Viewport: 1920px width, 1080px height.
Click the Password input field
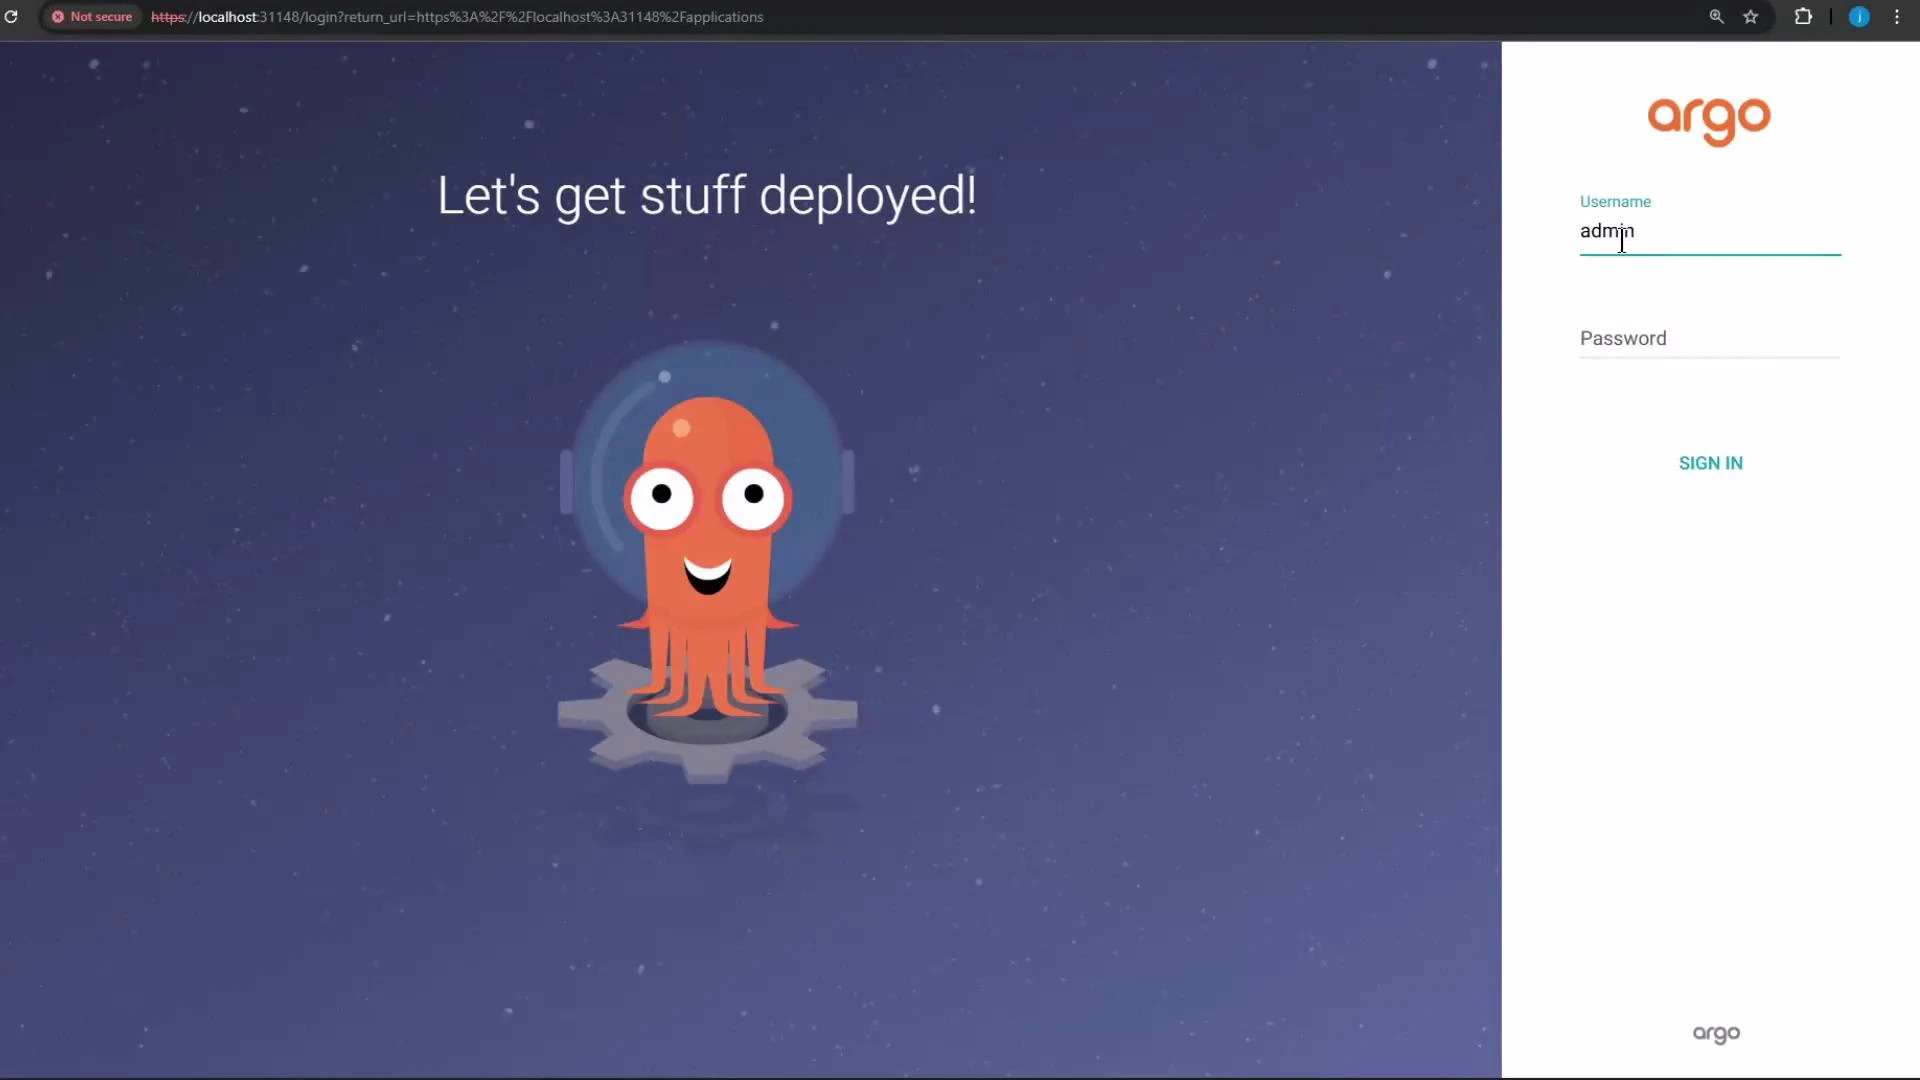click(x=1710, y=338)
